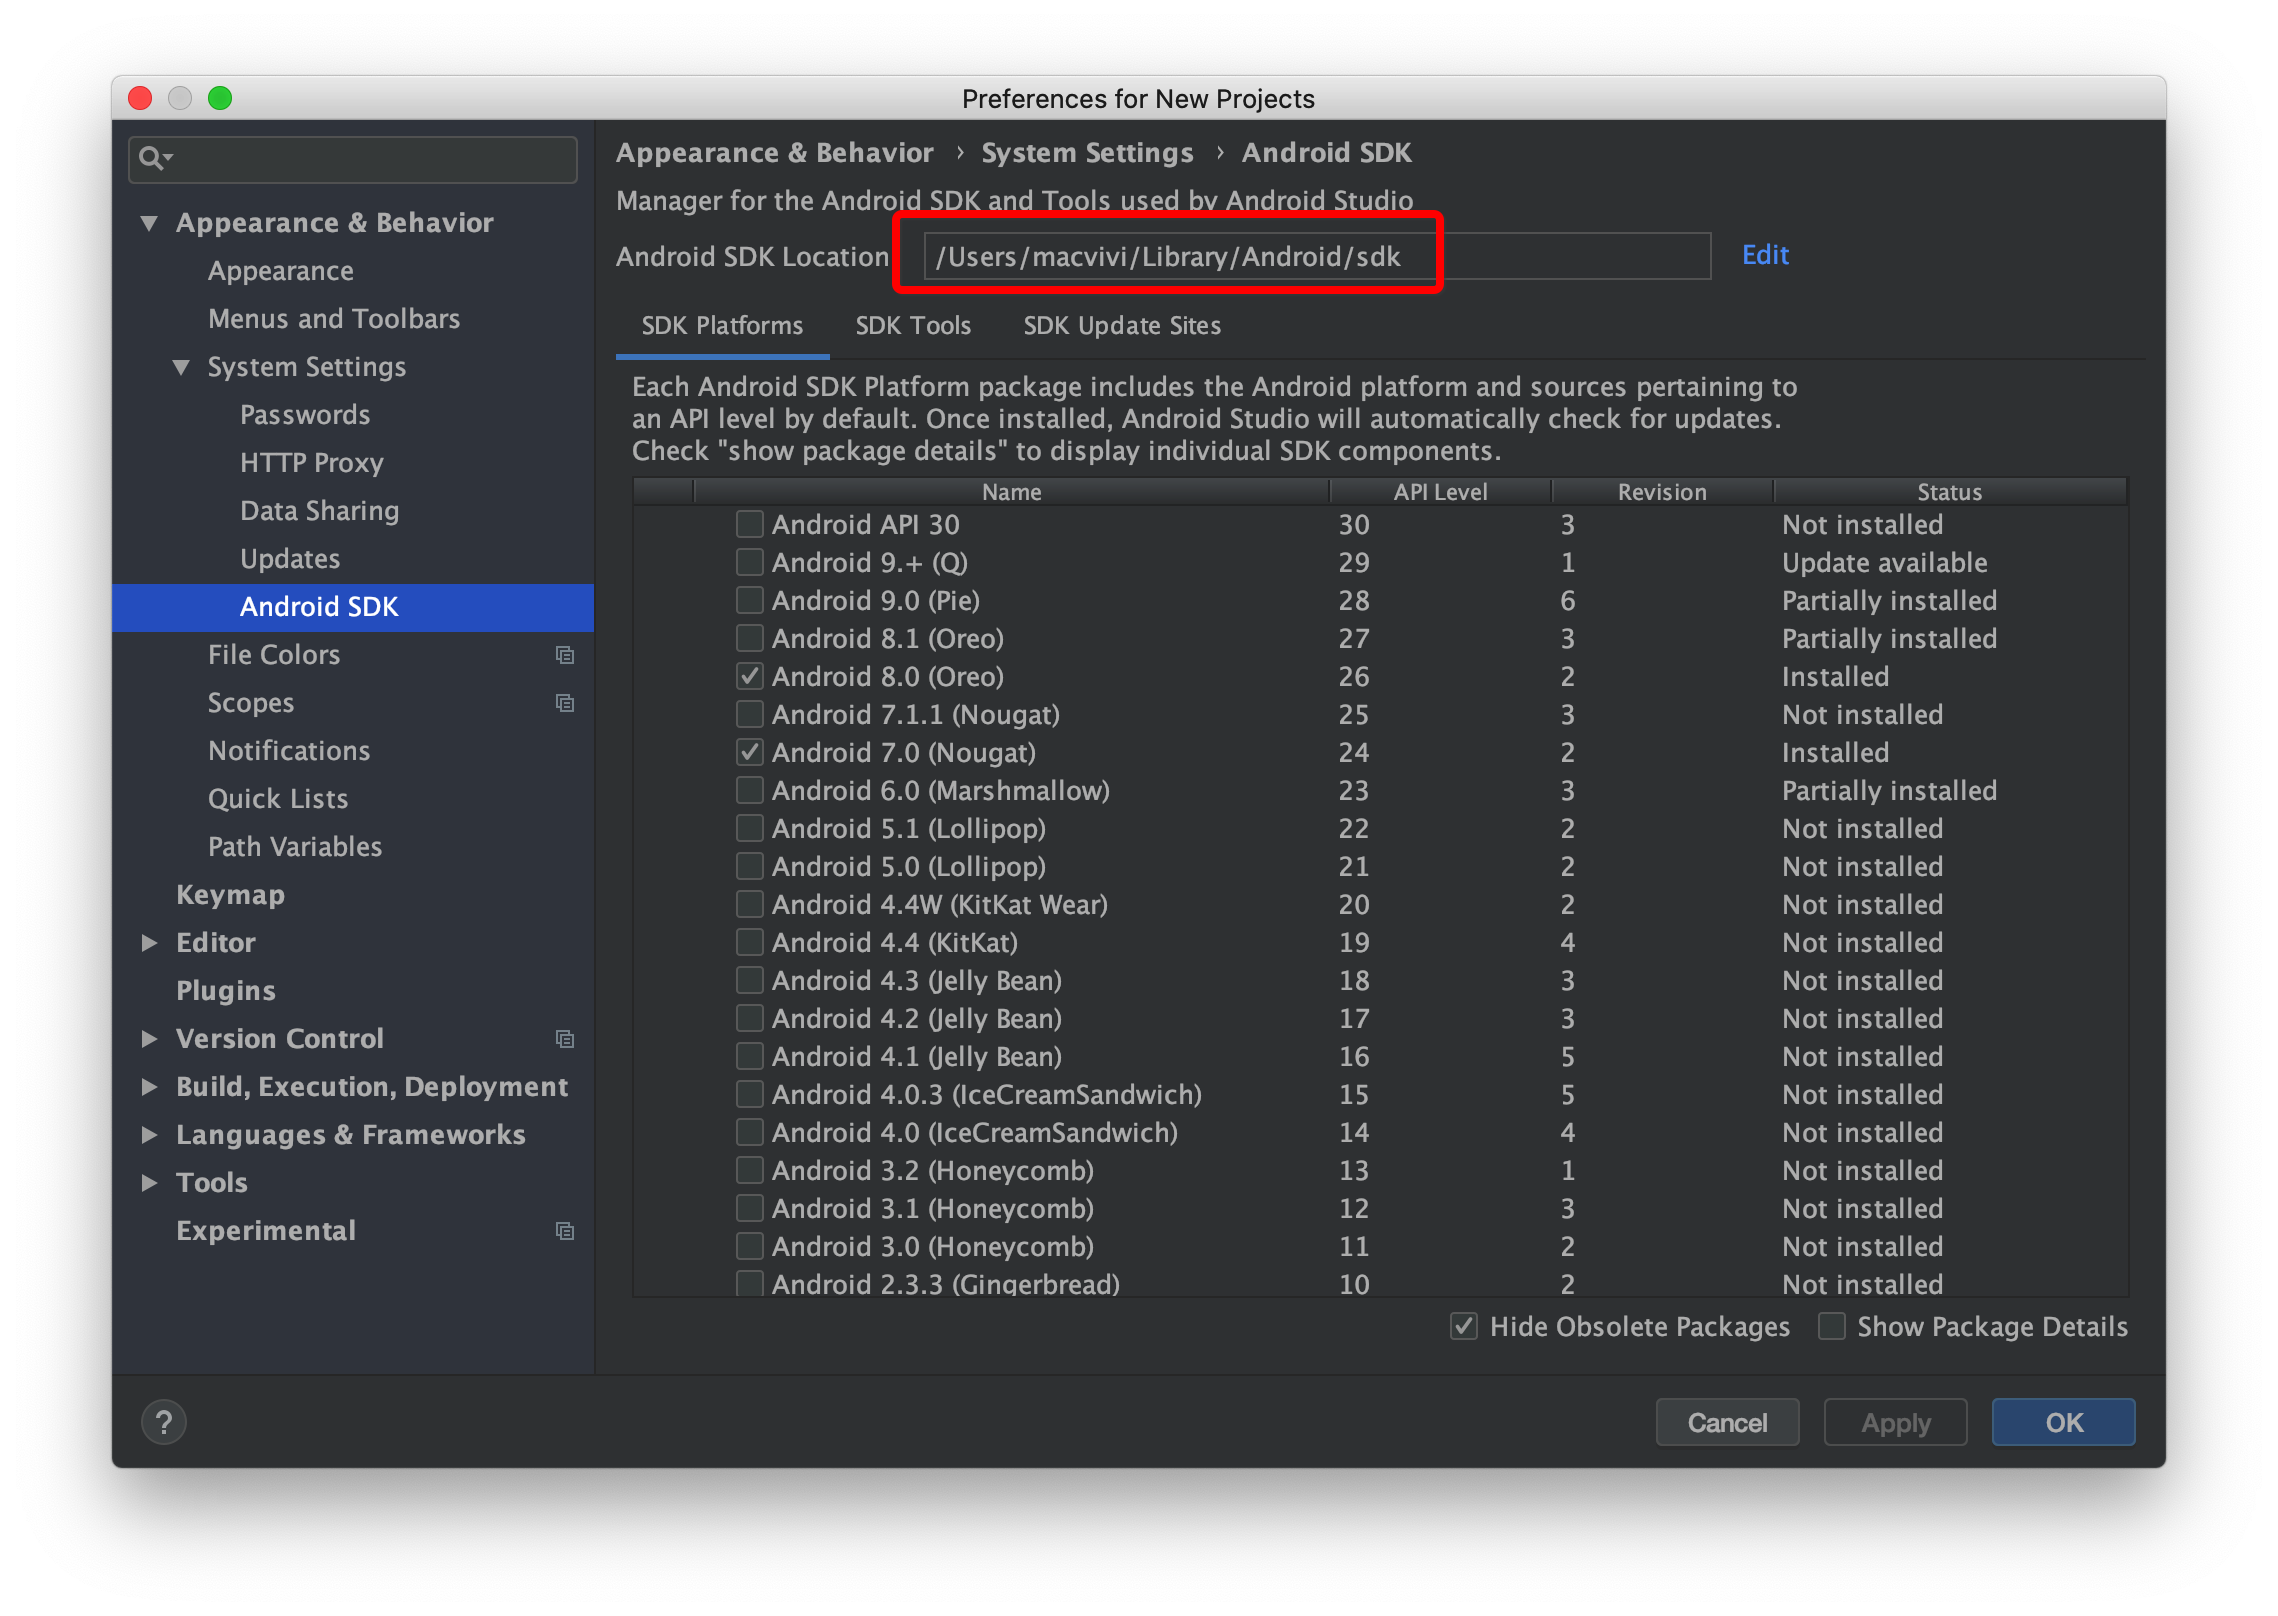The image size is (2278, 1616).
Task: Open Notifications settings
Action: 289,751
